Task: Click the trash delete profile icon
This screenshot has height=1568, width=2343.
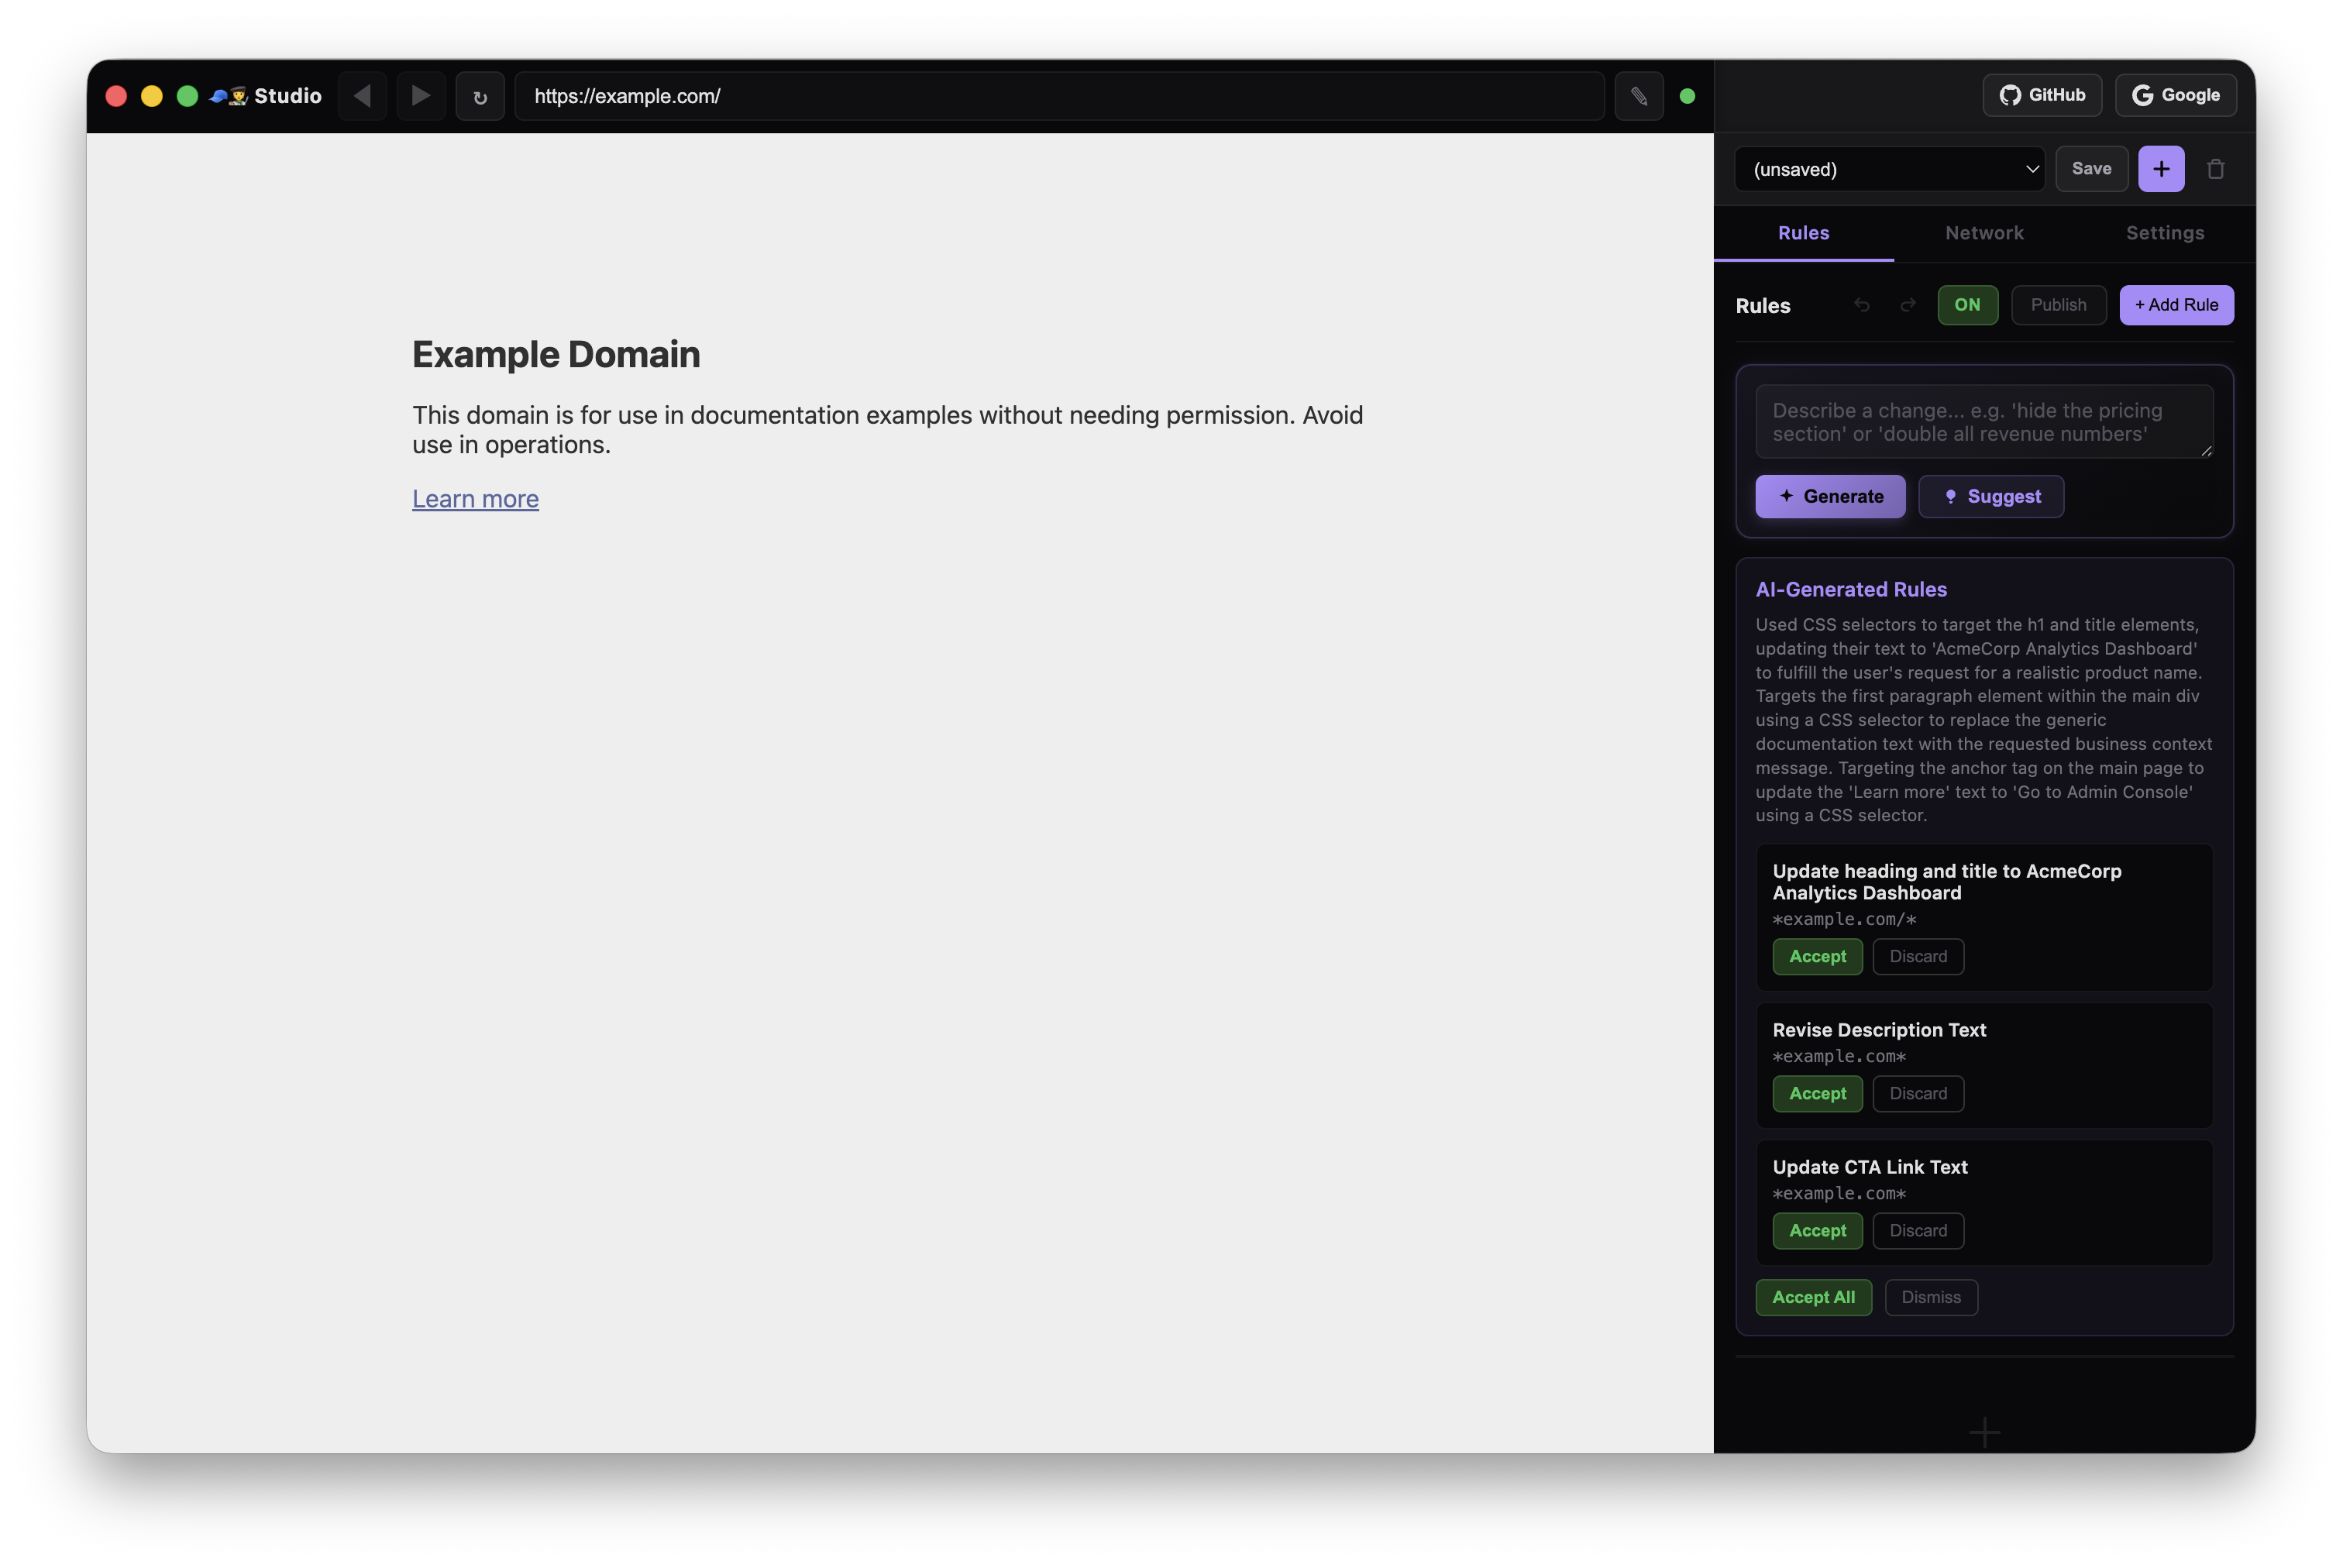Action: coord(2215,169)
